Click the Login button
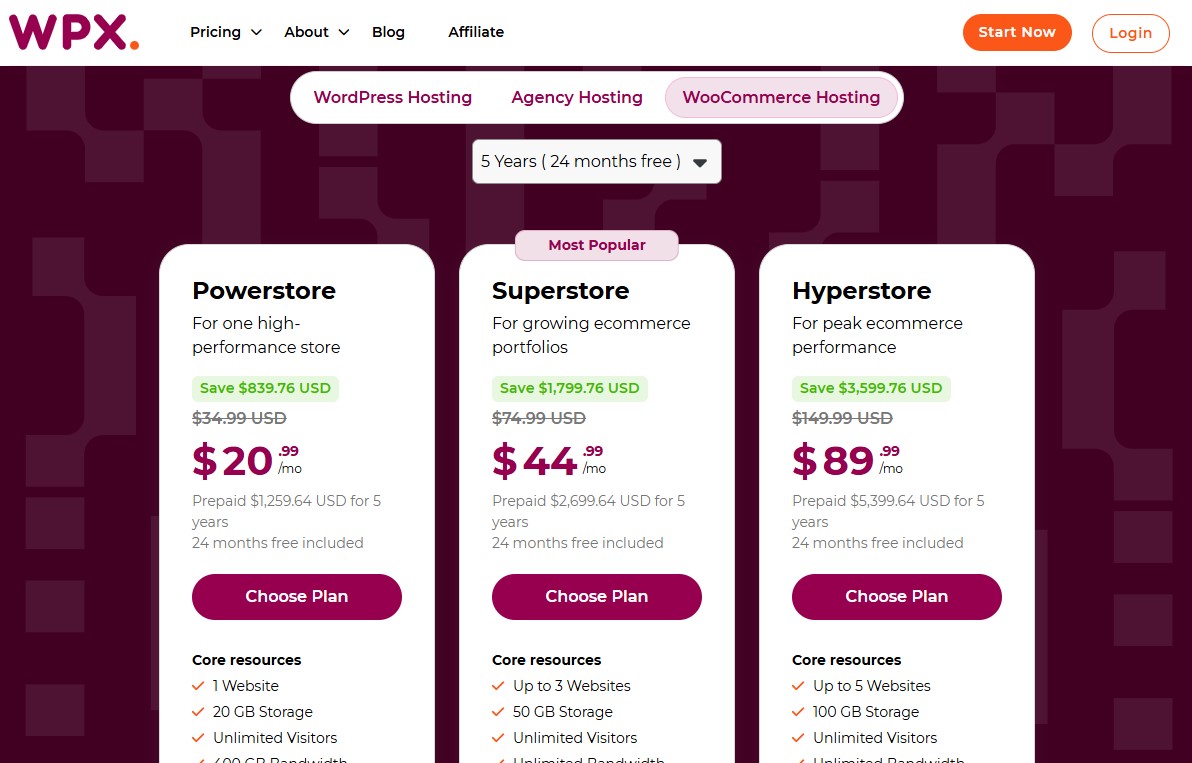This screenshot has width=1192, height=763. click(x=1130, y=32)
